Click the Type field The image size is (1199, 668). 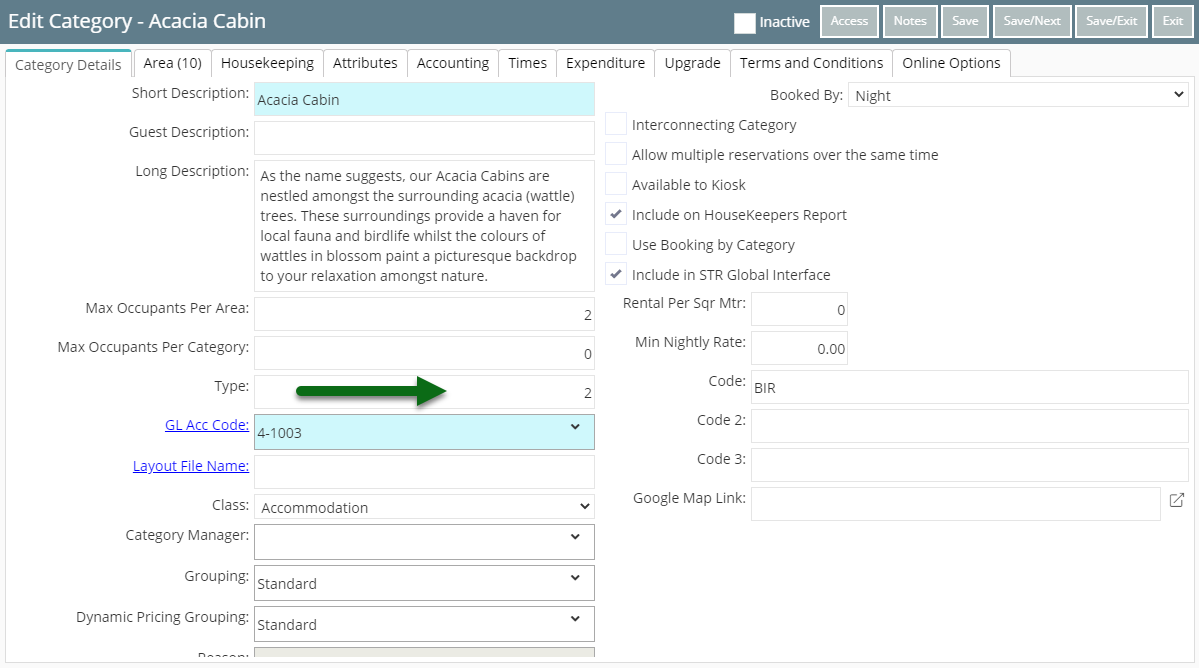(x=424, y=391)
